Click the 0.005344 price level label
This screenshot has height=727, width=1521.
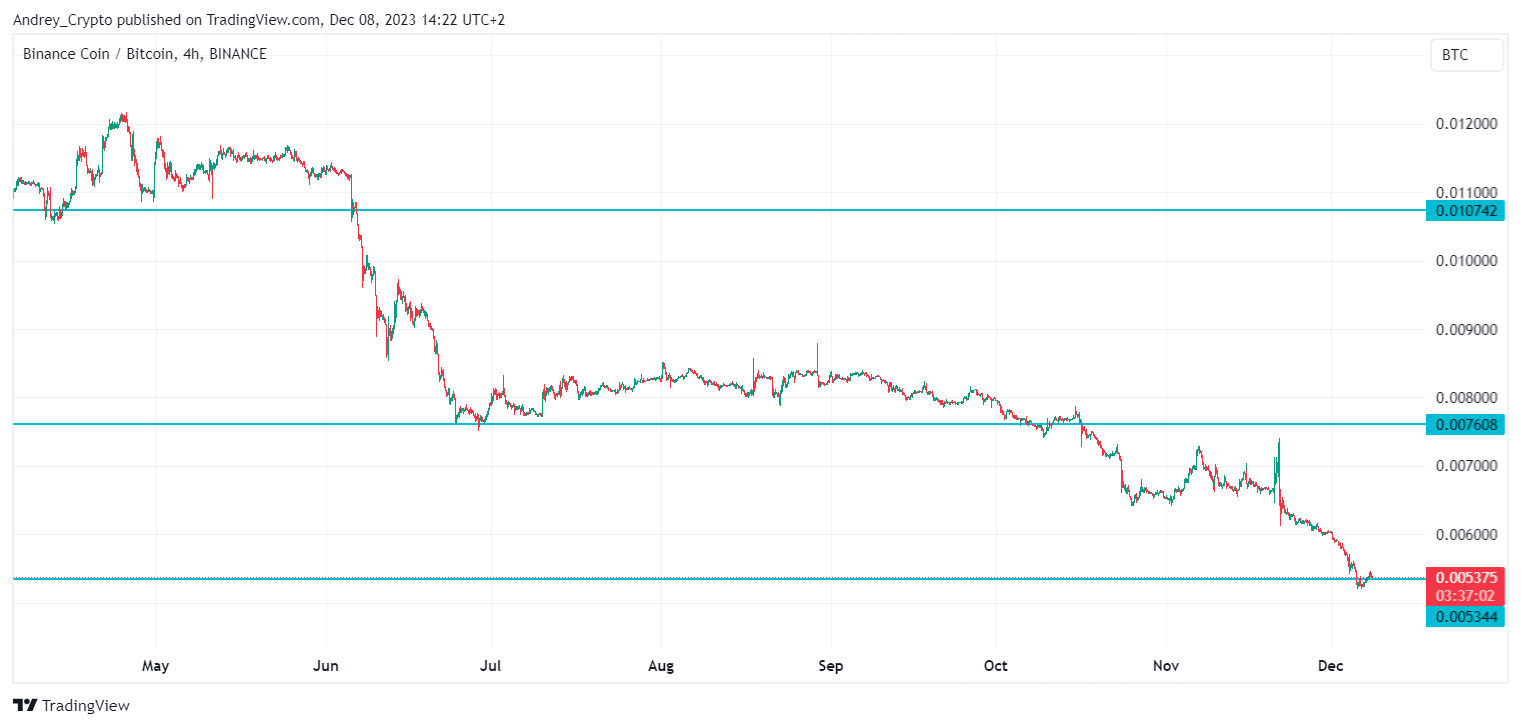tap(1466, 617)
